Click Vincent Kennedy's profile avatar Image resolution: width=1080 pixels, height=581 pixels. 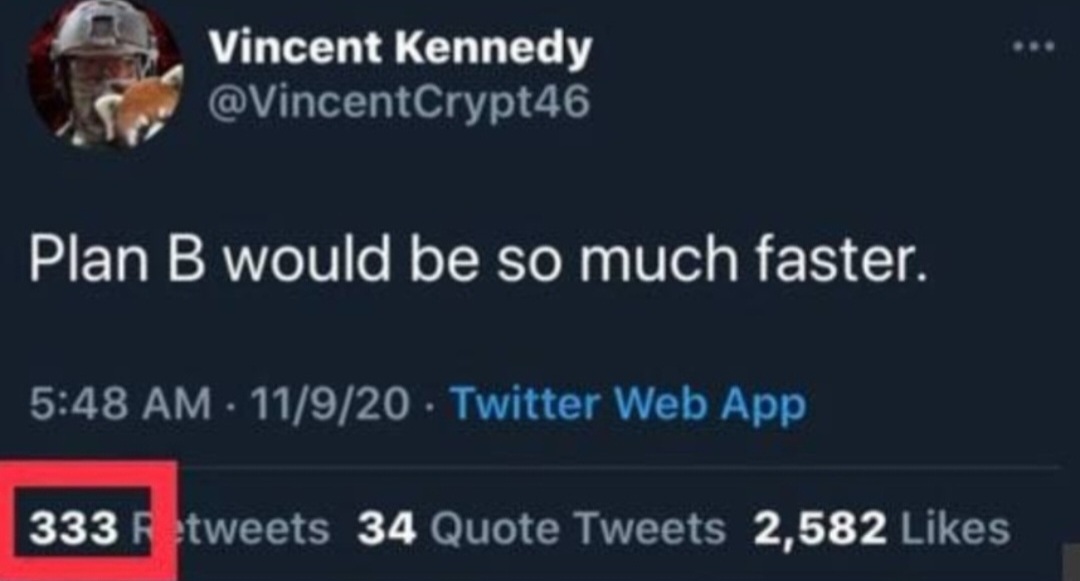click(104, 77)
